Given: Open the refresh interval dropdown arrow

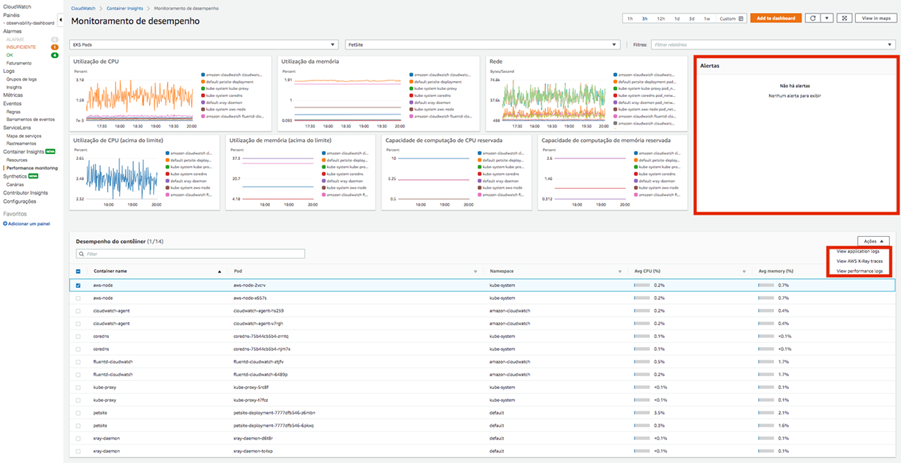Looking at the screenshot, I should pos(827,18).
